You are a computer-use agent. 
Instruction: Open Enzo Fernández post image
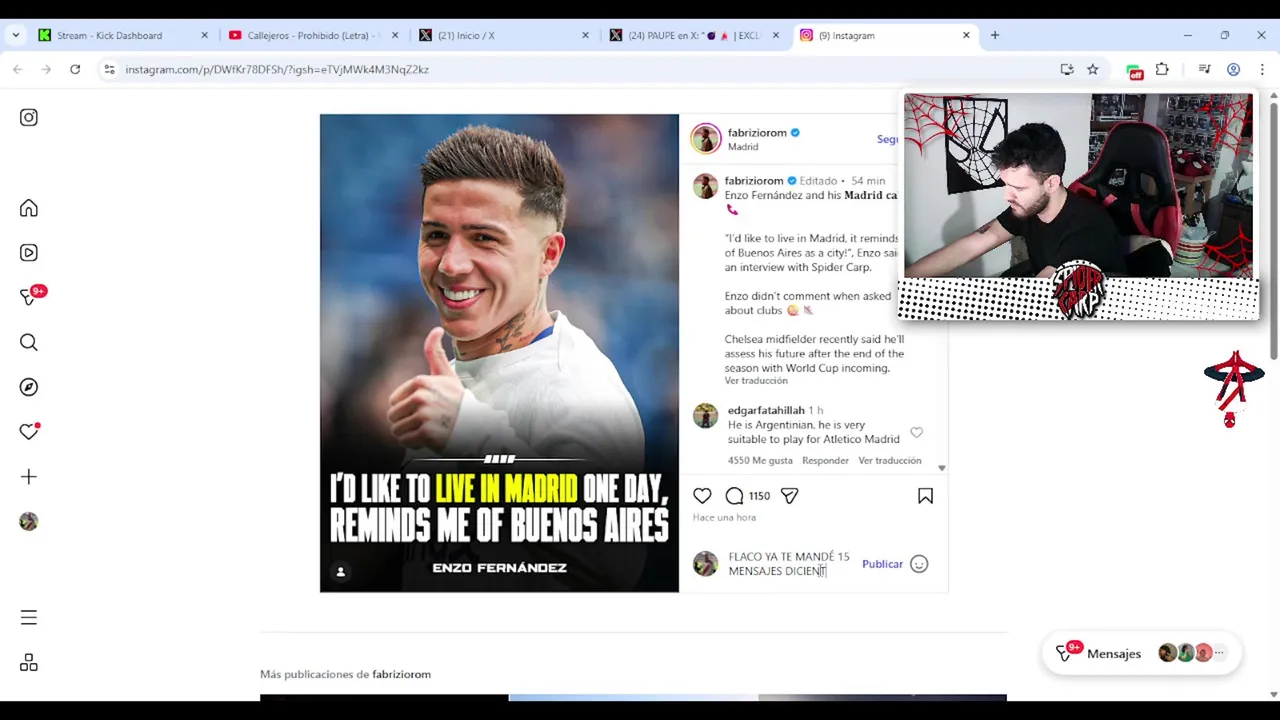click(x=499, y=353)
